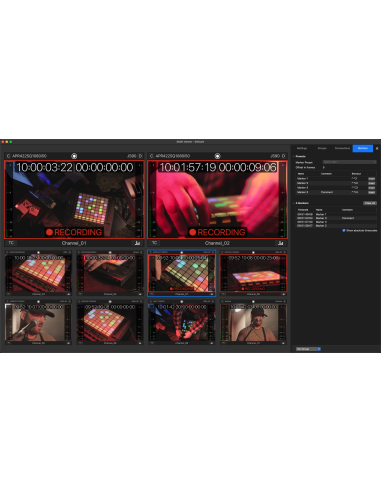Open the group dropdown at panel bottom
The width and height of the screenshot is (381, 492).
coord(308,349)
